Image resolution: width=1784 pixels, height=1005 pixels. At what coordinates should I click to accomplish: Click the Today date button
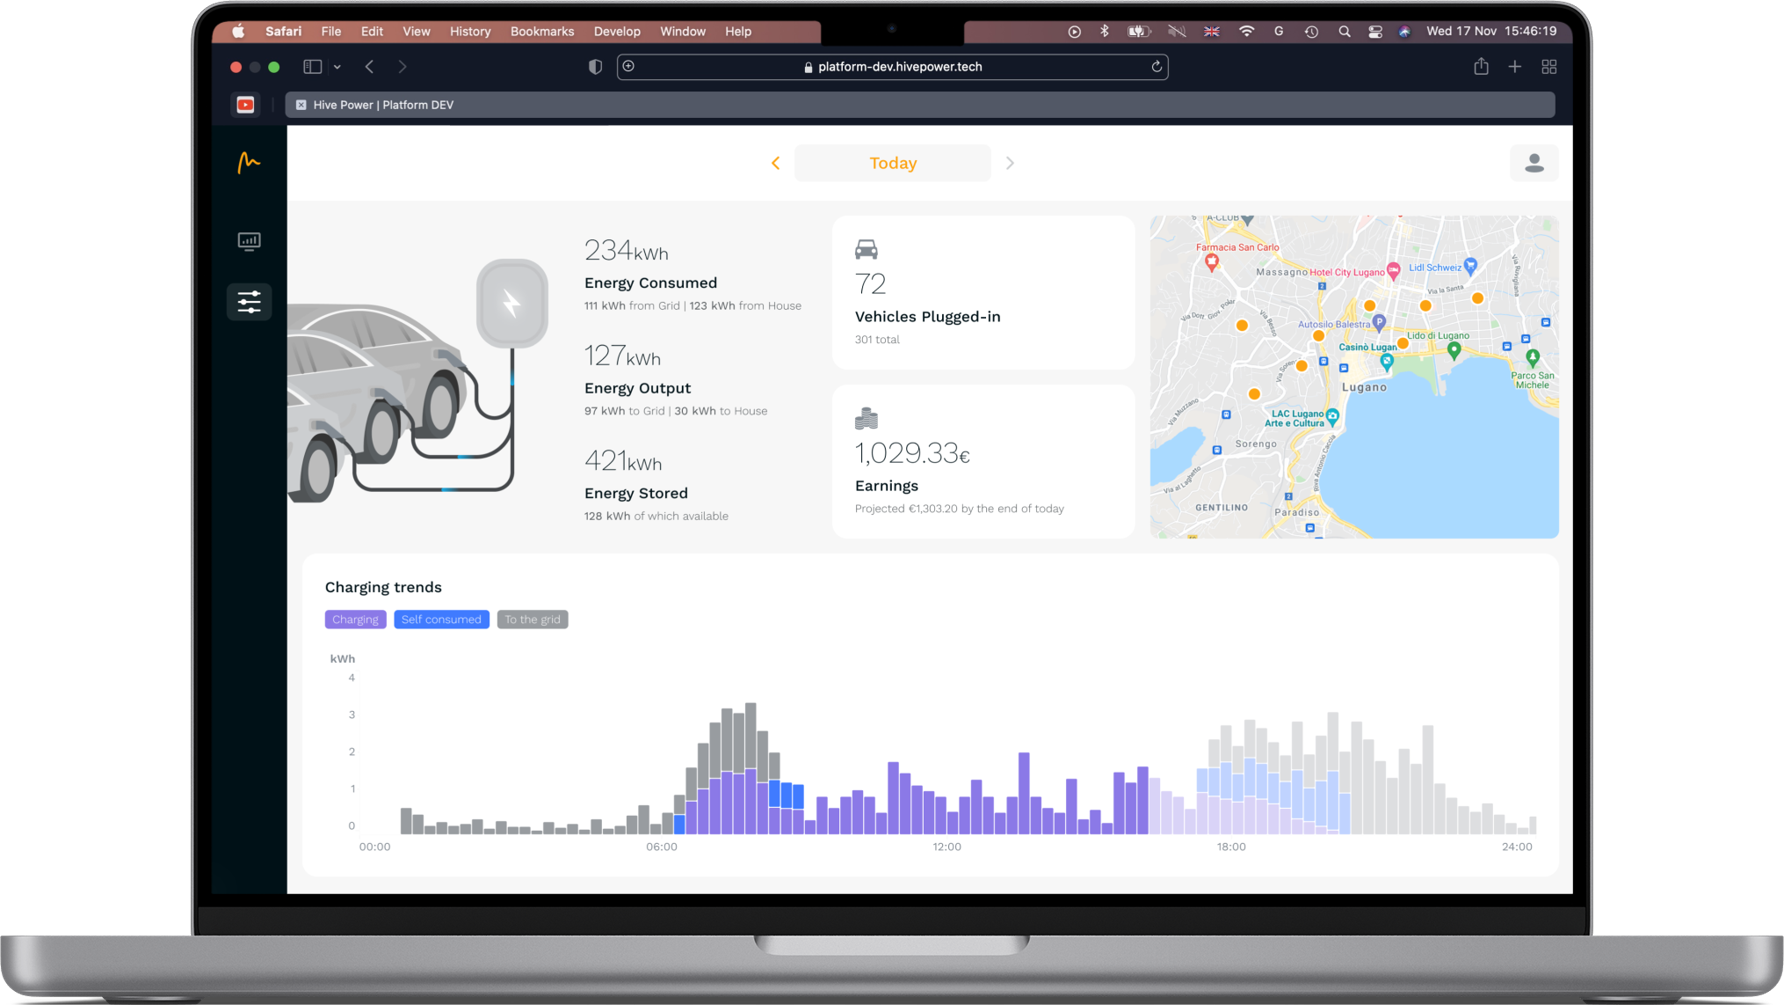[892, 163]
